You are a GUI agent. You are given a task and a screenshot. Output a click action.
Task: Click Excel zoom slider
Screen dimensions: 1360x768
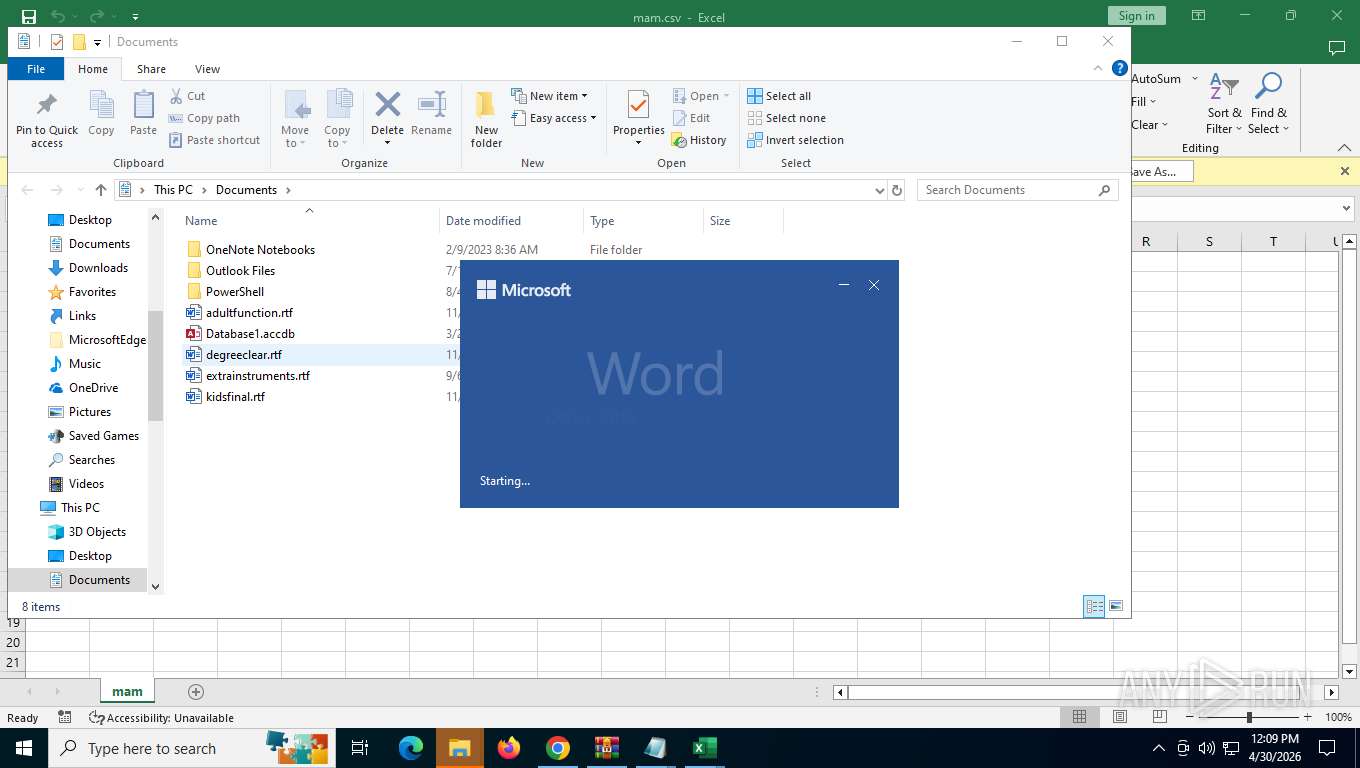click(1249, 717)
